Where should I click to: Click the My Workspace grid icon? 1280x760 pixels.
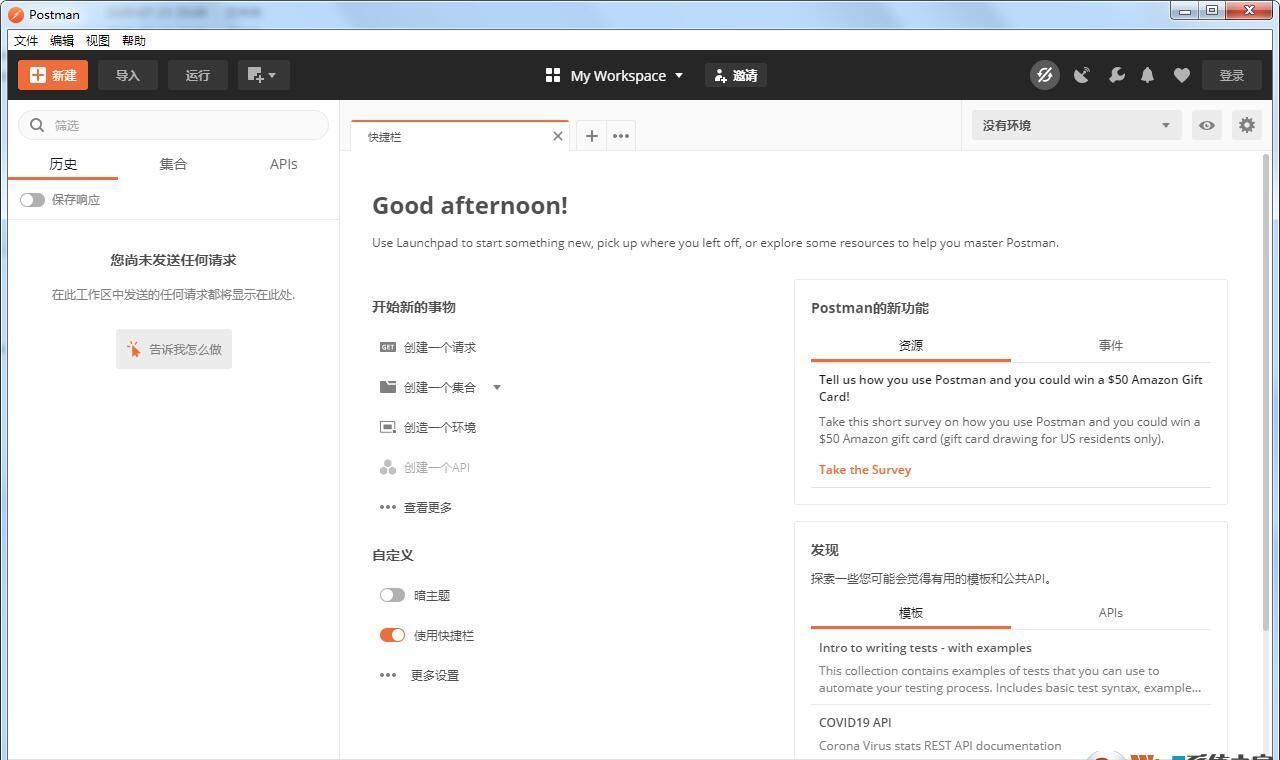coord(553,75)
